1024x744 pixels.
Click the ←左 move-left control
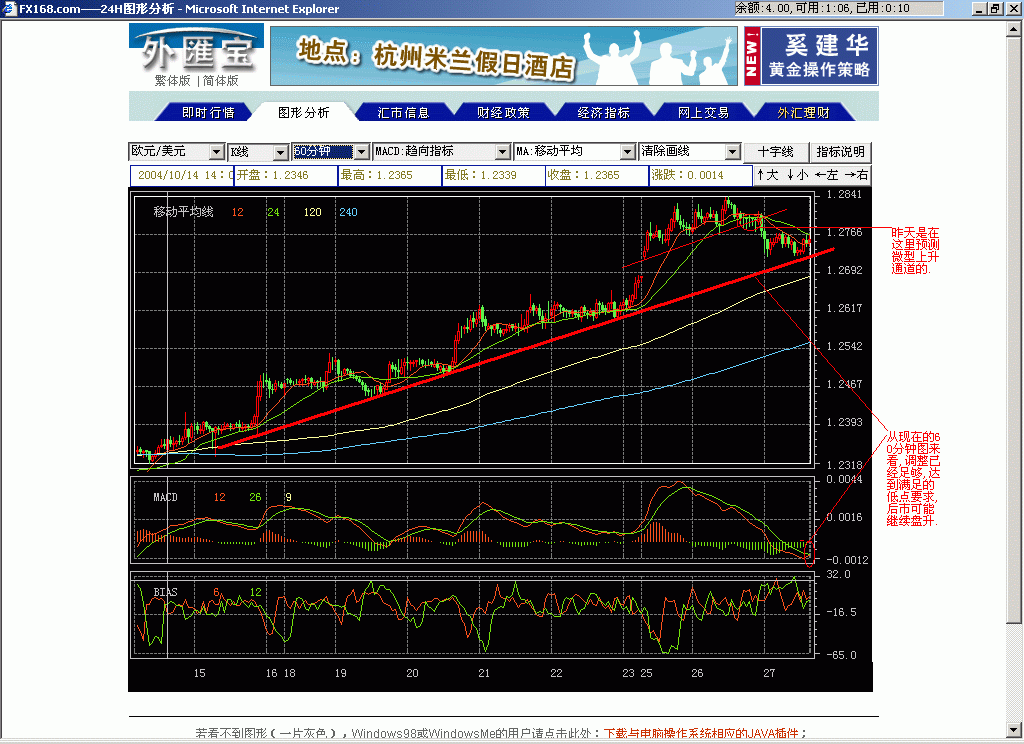[x=826, y=174]
